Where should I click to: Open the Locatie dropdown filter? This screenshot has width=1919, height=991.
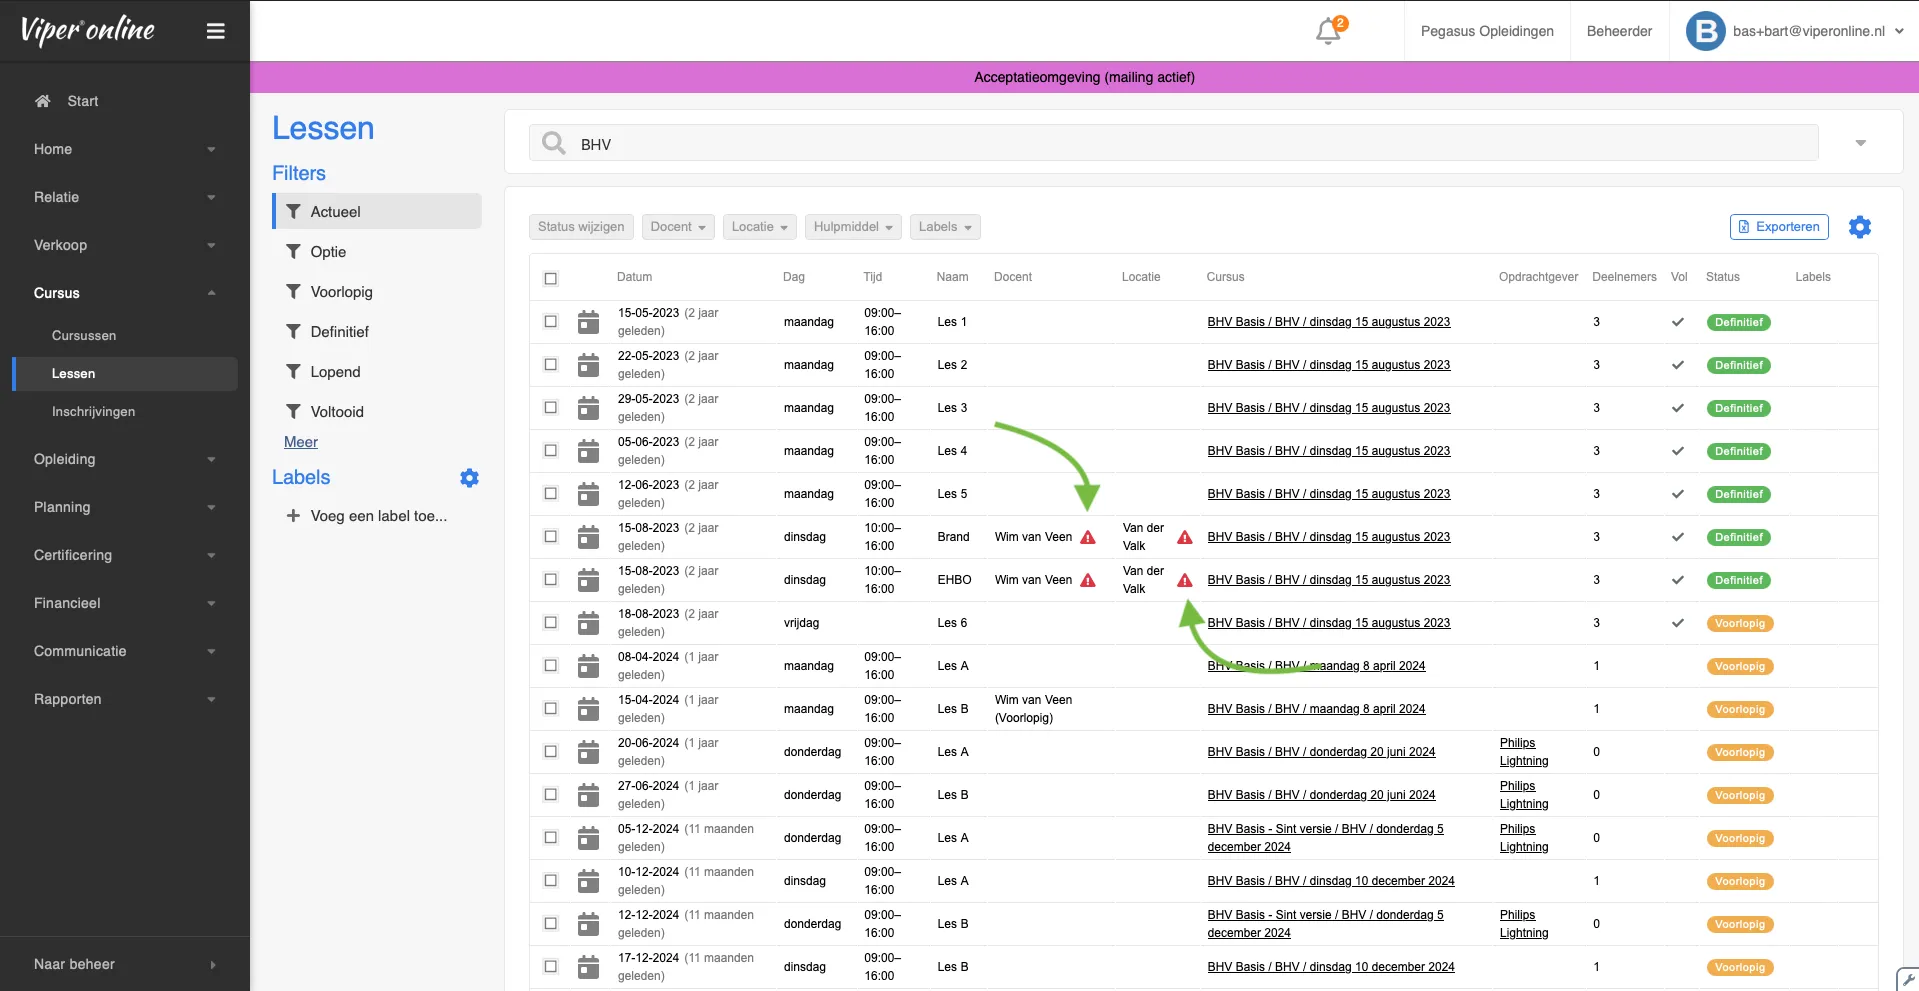[759, 227]
